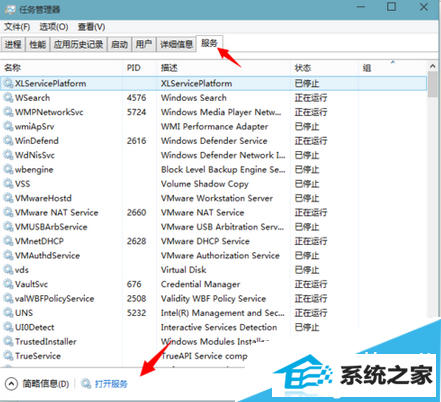Sort services by 名称 column header

[x=62, y=68]
